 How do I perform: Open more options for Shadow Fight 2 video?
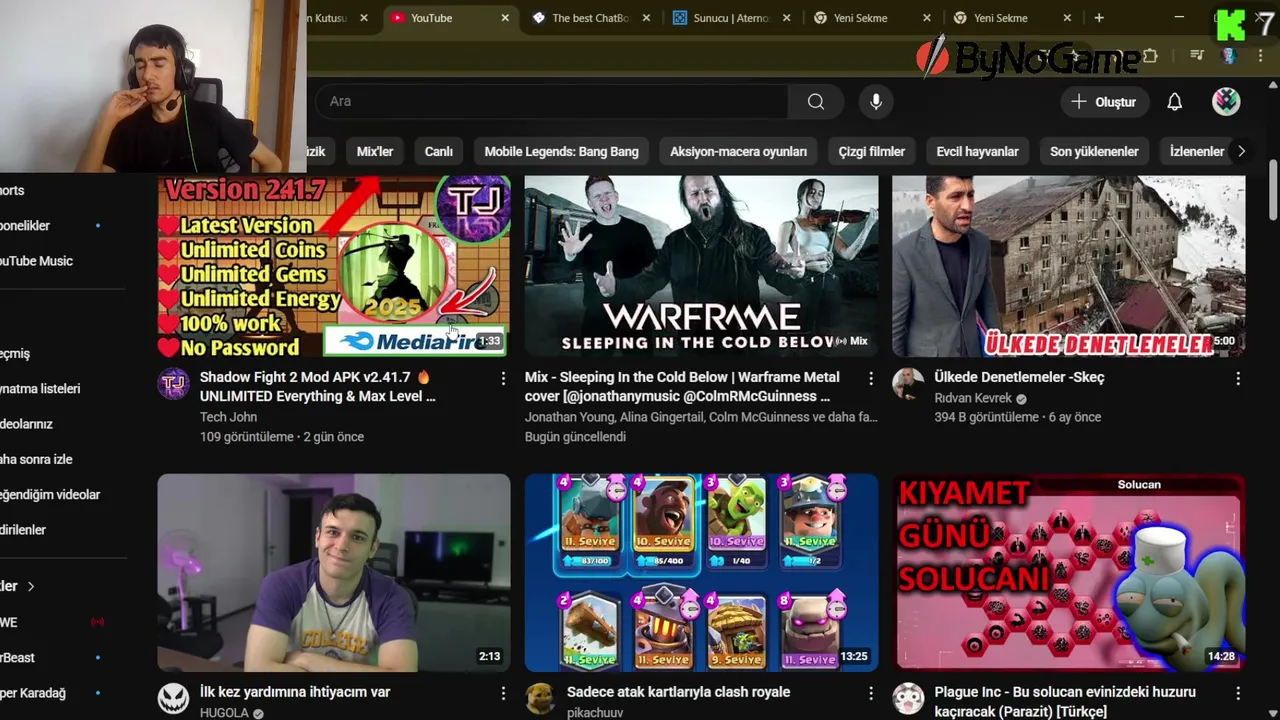(x=503, y=378)
